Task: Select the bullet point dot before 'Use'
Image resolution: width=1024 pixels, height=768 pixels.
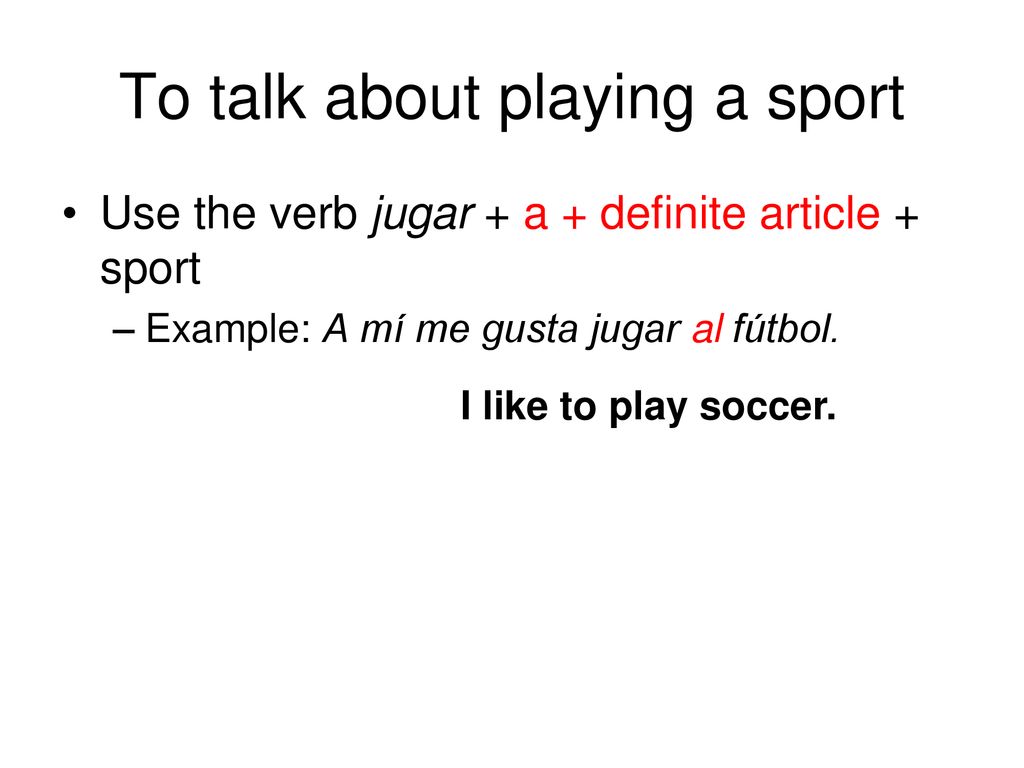Action: tap(70, 214)
